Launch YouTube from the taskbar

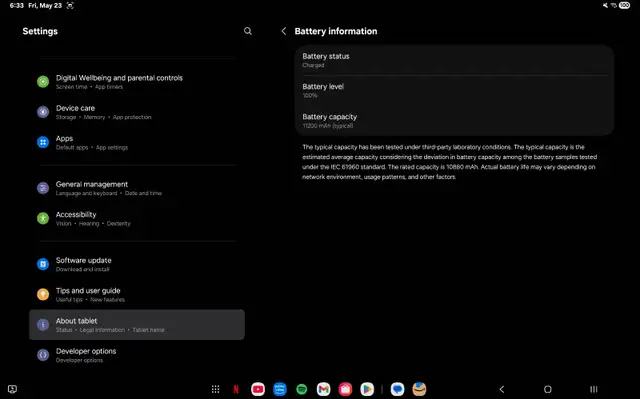[258, 389]
